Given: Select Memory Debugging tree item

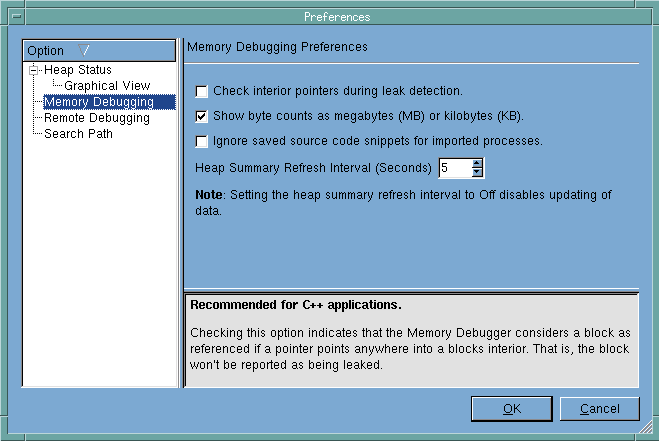Looking at the screenshot, I should (x=98, y=102).
